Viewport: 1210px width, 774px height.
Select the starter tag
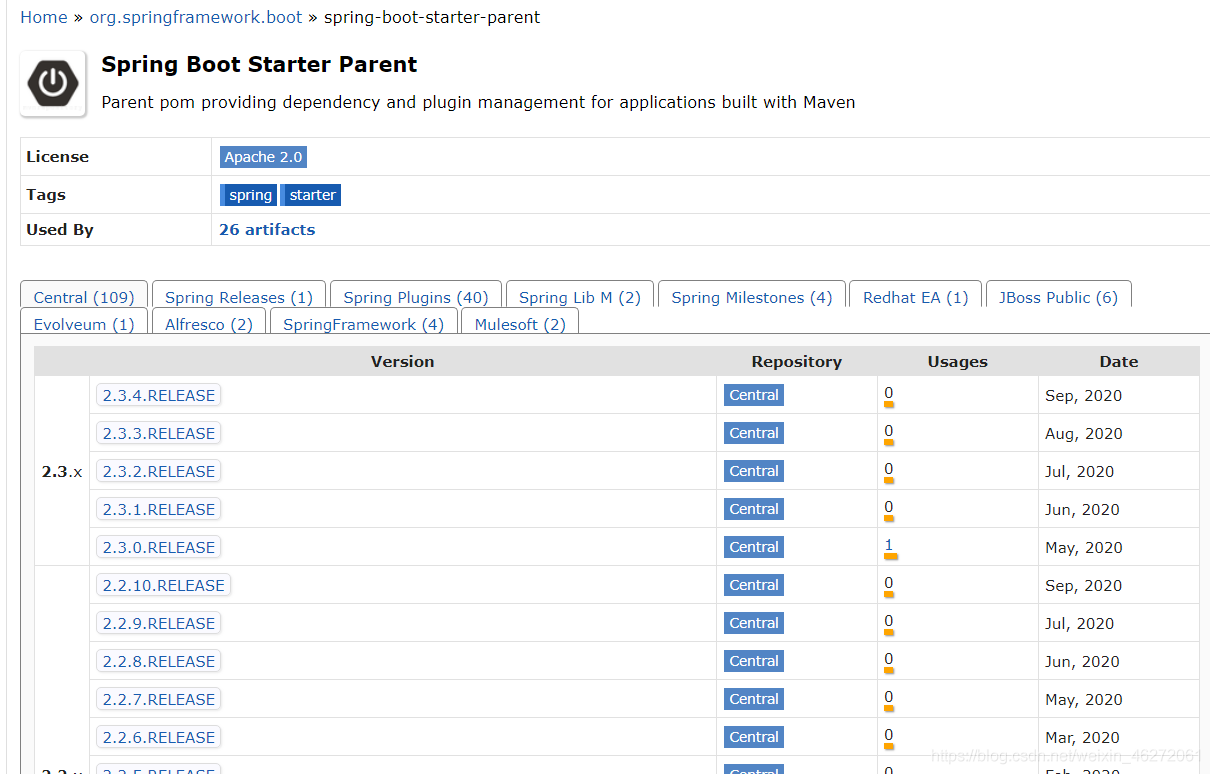tap(313, 195)
